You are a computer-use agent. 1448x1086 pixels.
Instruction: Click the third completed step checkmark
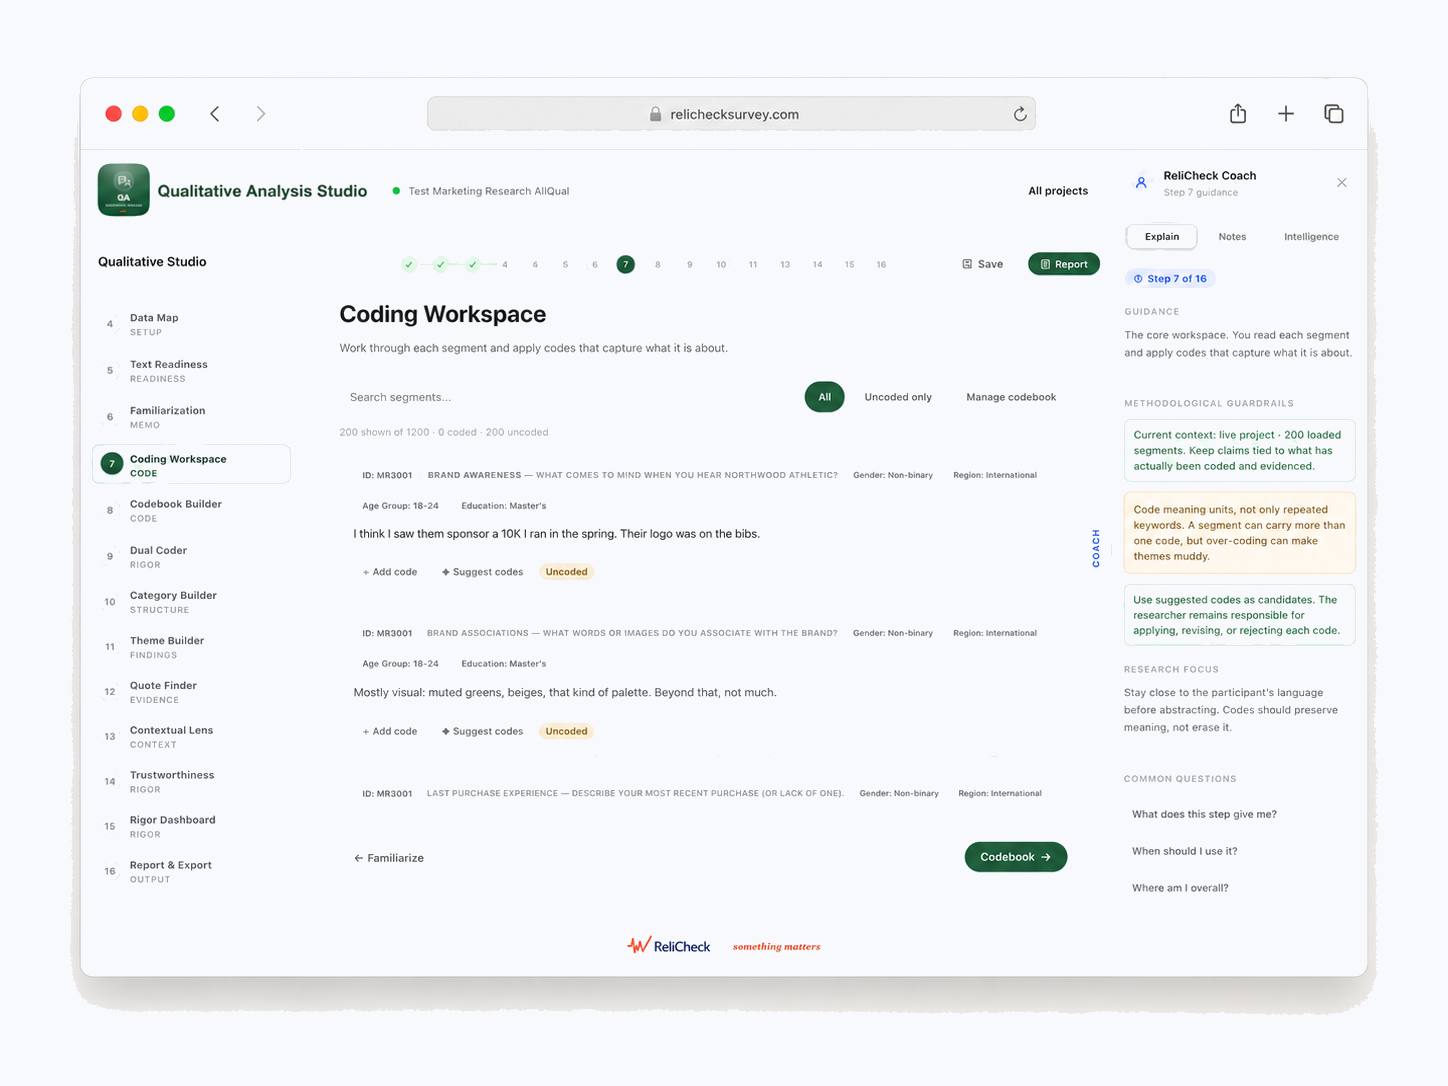point(473,265)
